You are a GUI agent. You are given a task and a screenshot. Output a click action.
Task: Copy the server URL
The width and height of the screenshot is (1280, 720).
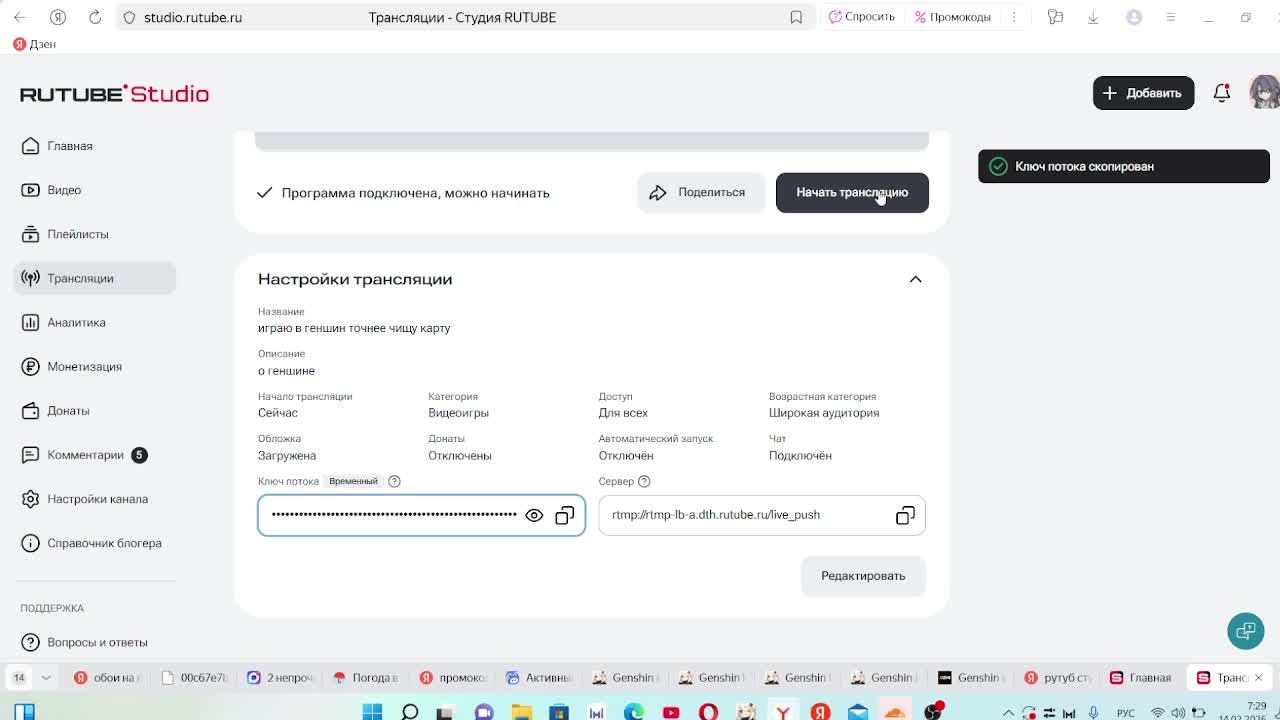click(905, 515)
